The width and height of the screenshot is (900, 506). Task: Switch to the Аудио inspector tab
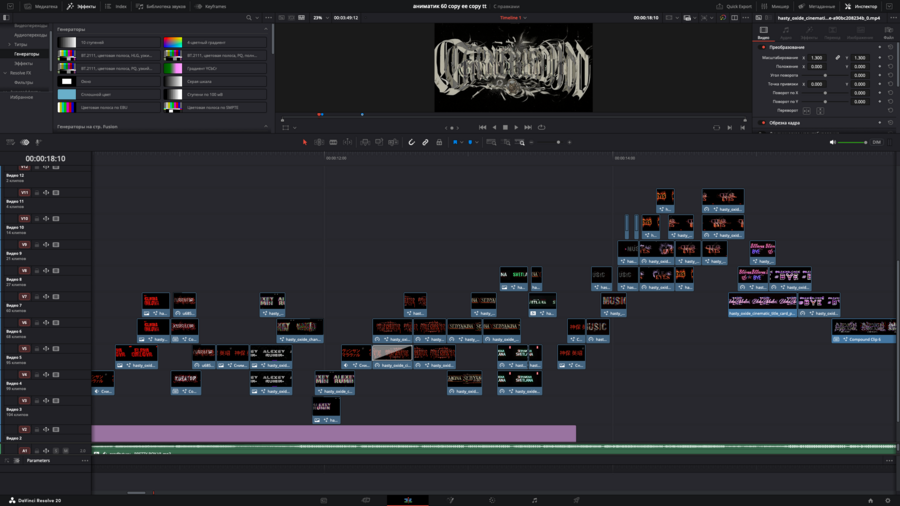[x=786, y=34]
